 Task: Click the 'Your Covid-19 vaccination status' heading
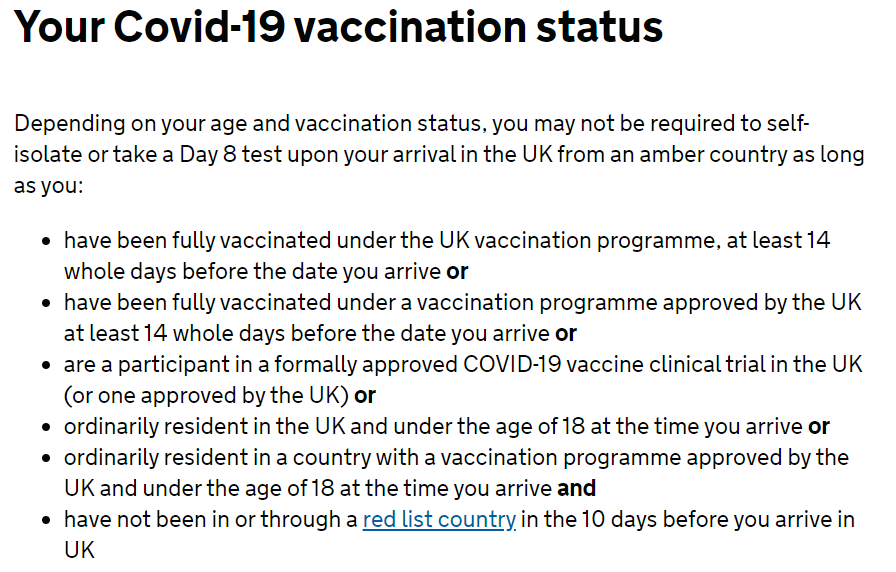tap(338, 26)
